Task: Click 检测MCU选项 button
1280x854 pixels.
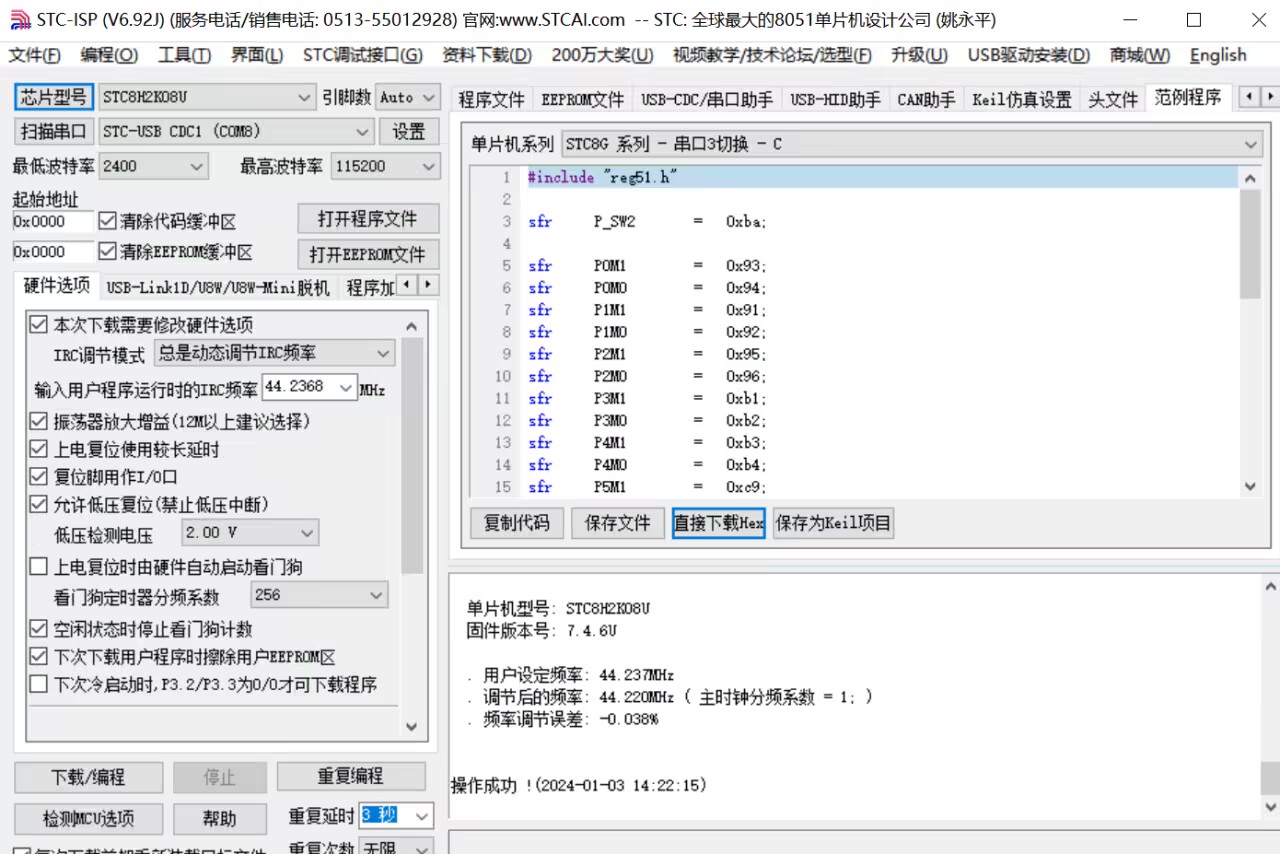Action: point(89,818)
